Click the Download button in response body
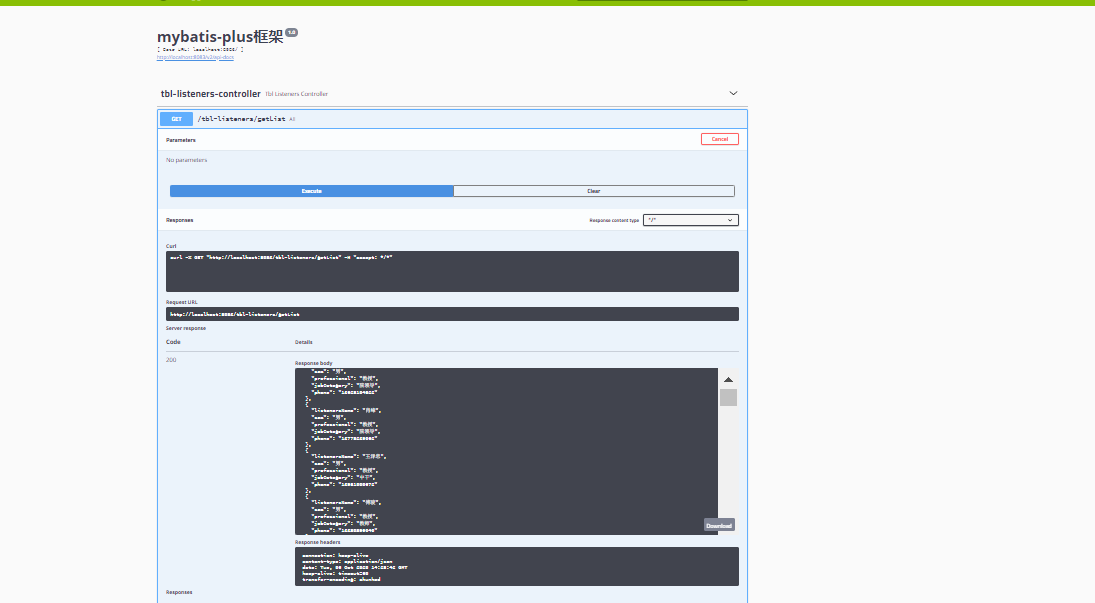This screenshot has width=1095, height=603. (719, 525)
